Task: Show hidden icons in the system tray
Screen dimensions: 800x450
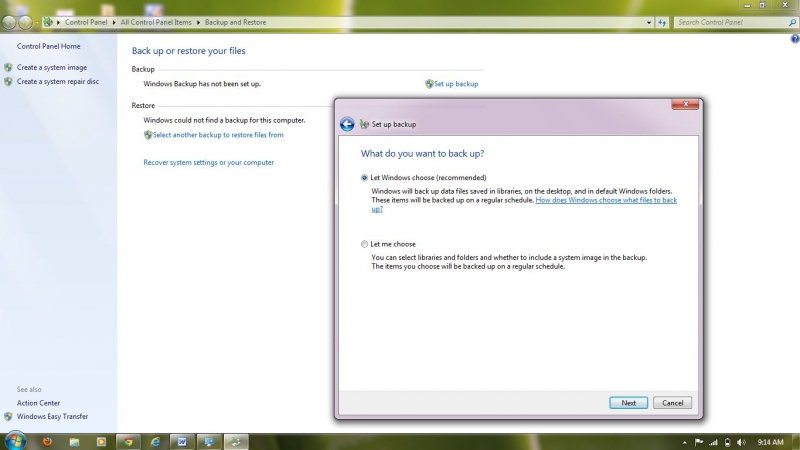Action: (684, 441)
